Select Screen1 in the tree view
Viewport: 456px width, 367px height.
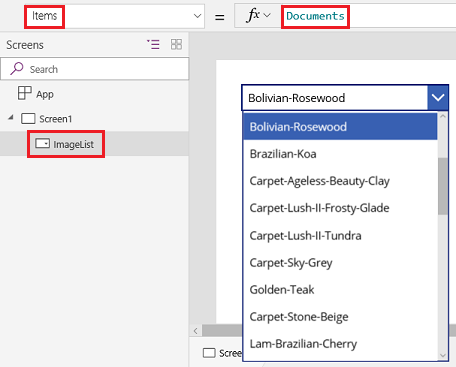[55, 119]
